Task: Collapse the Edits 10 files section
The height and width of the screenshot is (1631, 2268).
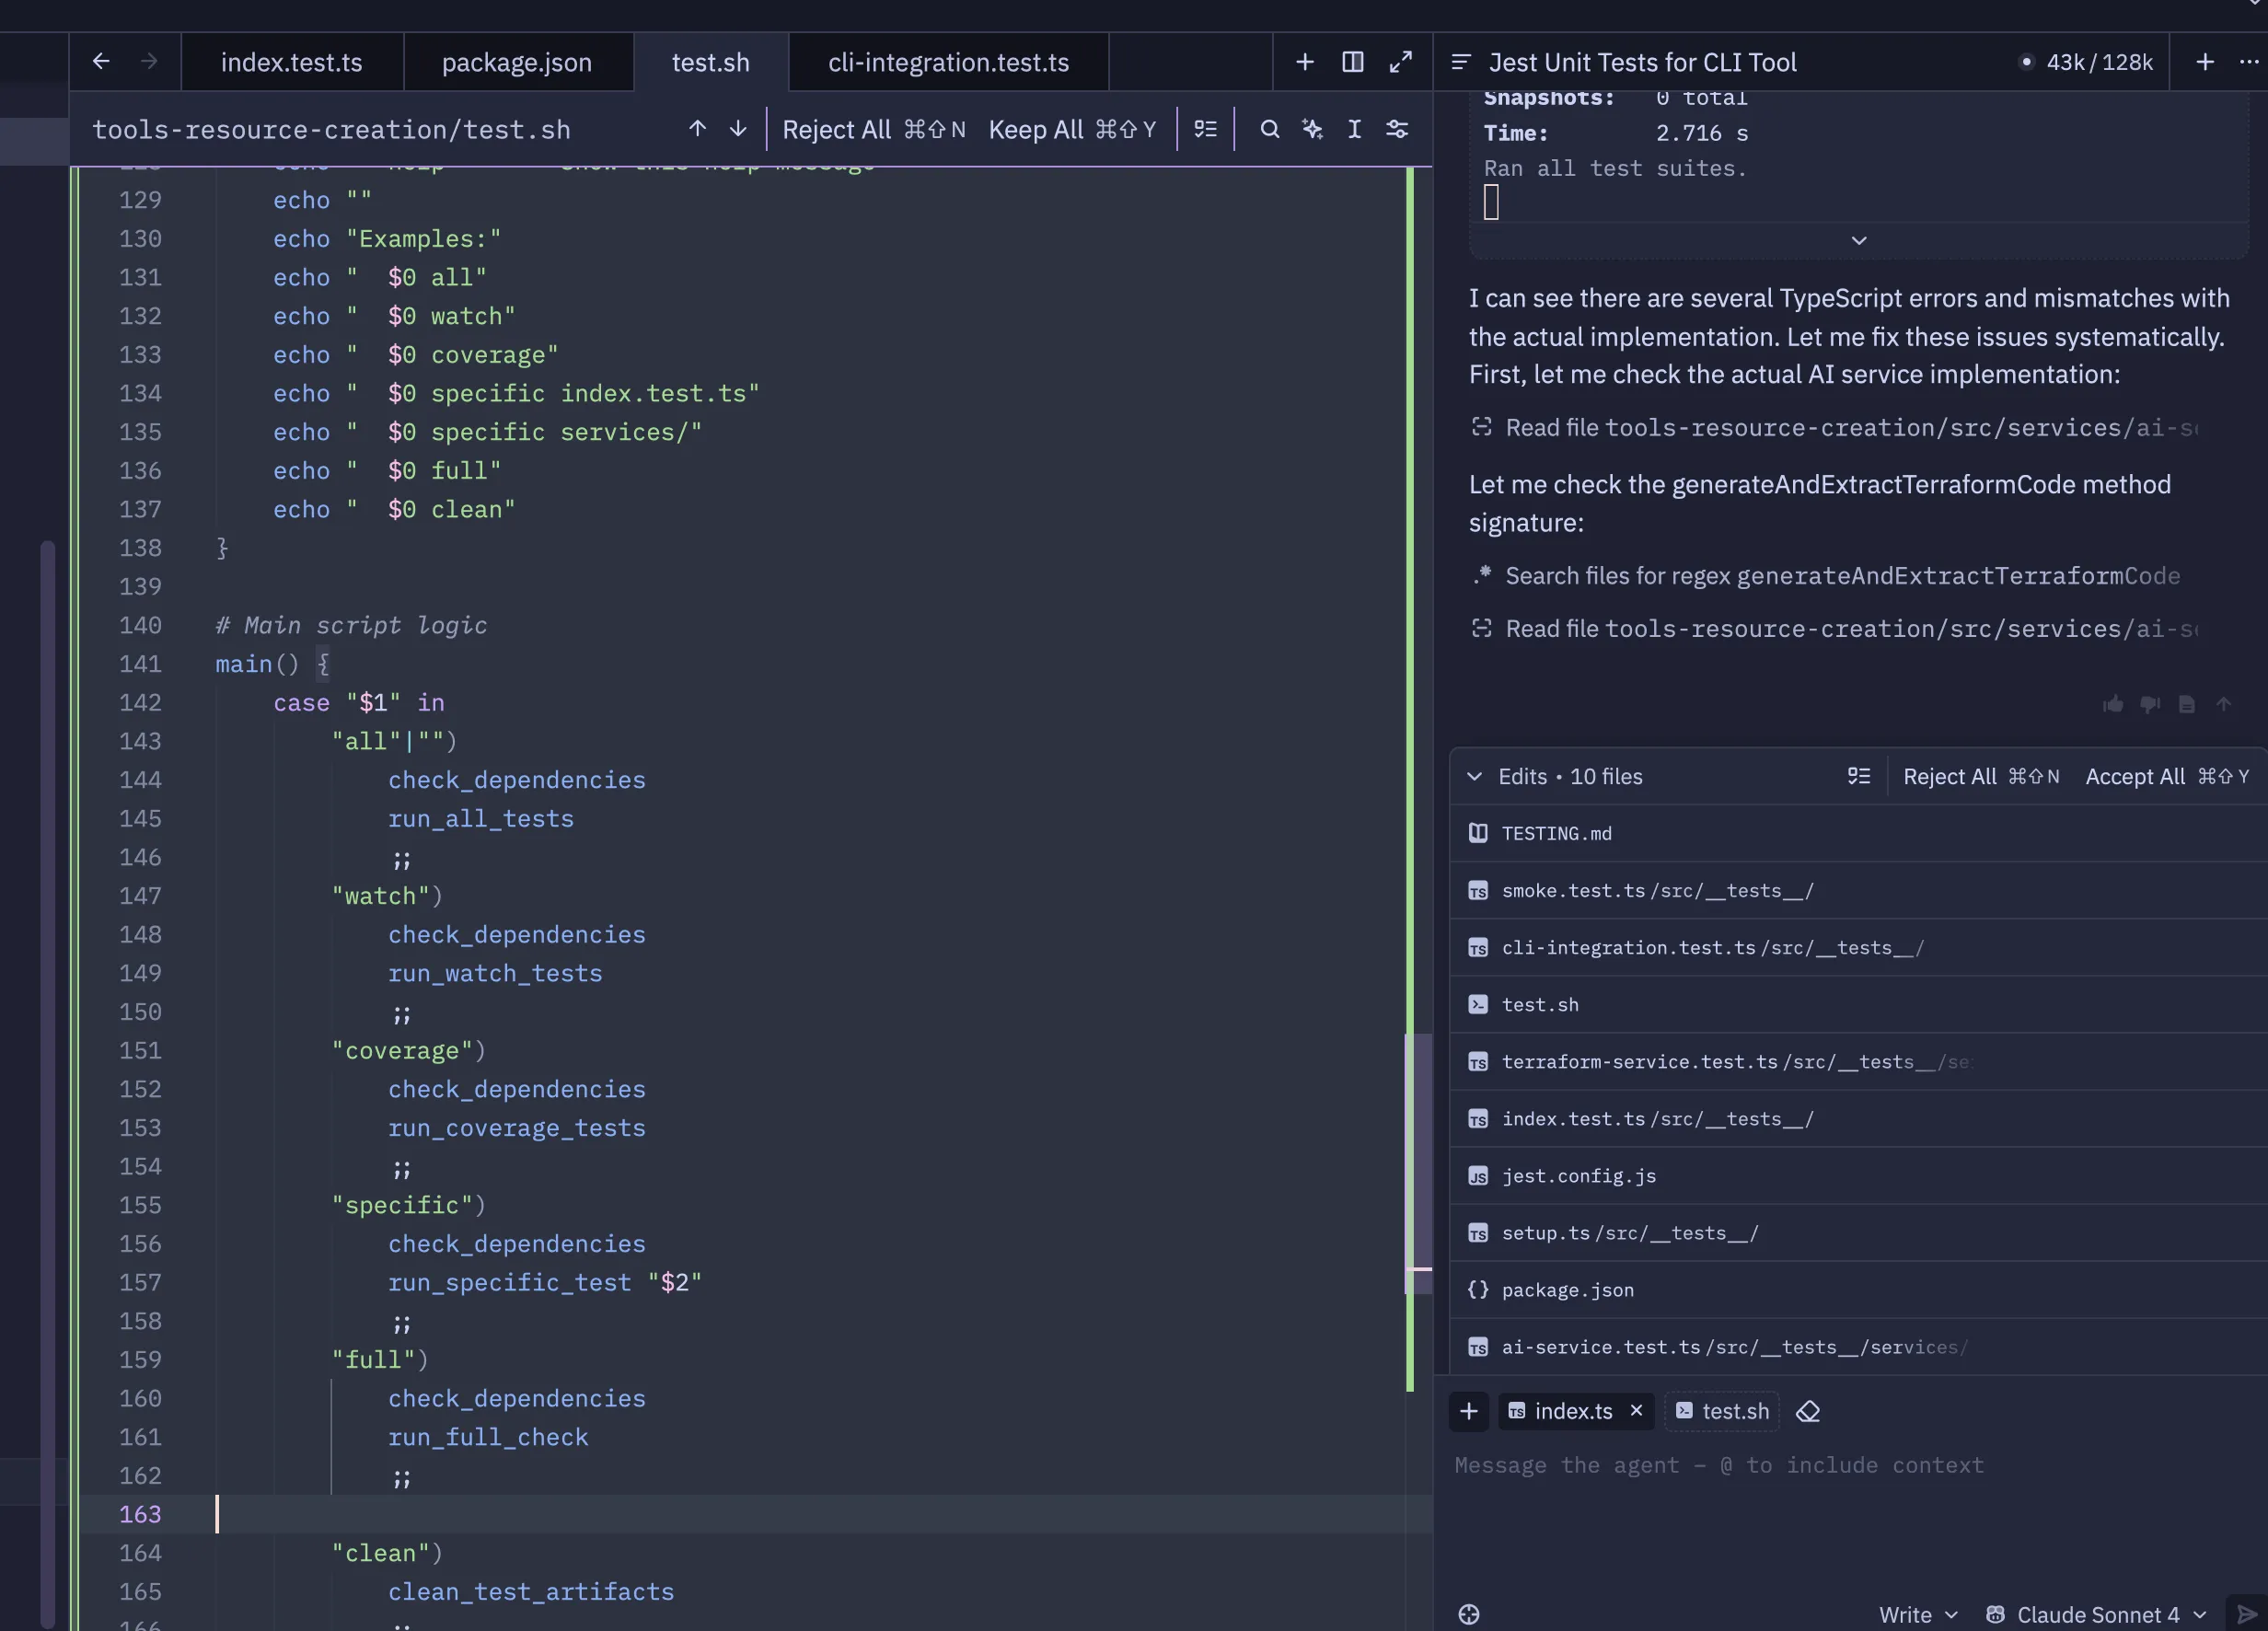Action: pyautogui.click(x=1474, y=776)
